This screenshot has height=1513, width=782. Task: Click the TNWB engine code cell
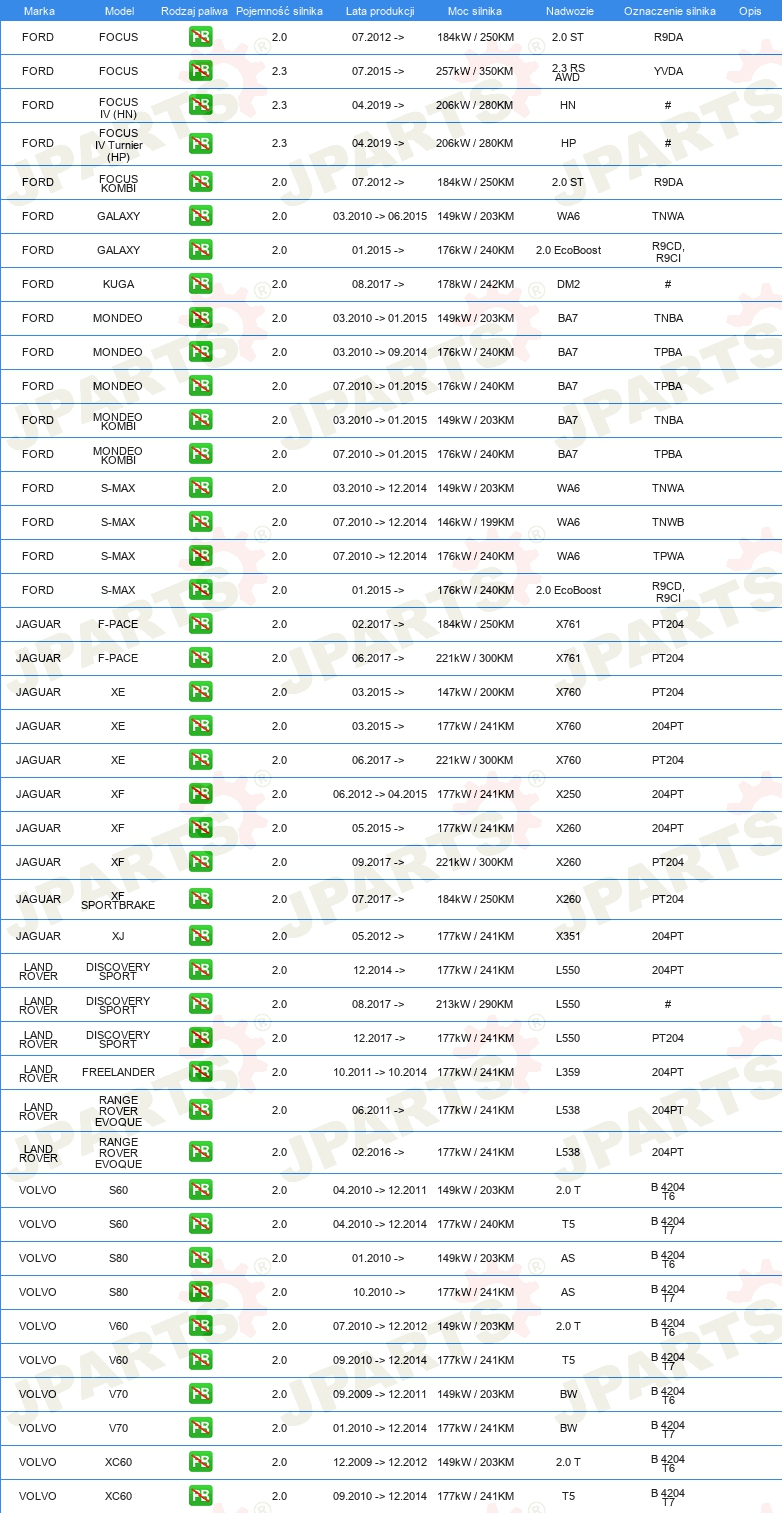668,522
